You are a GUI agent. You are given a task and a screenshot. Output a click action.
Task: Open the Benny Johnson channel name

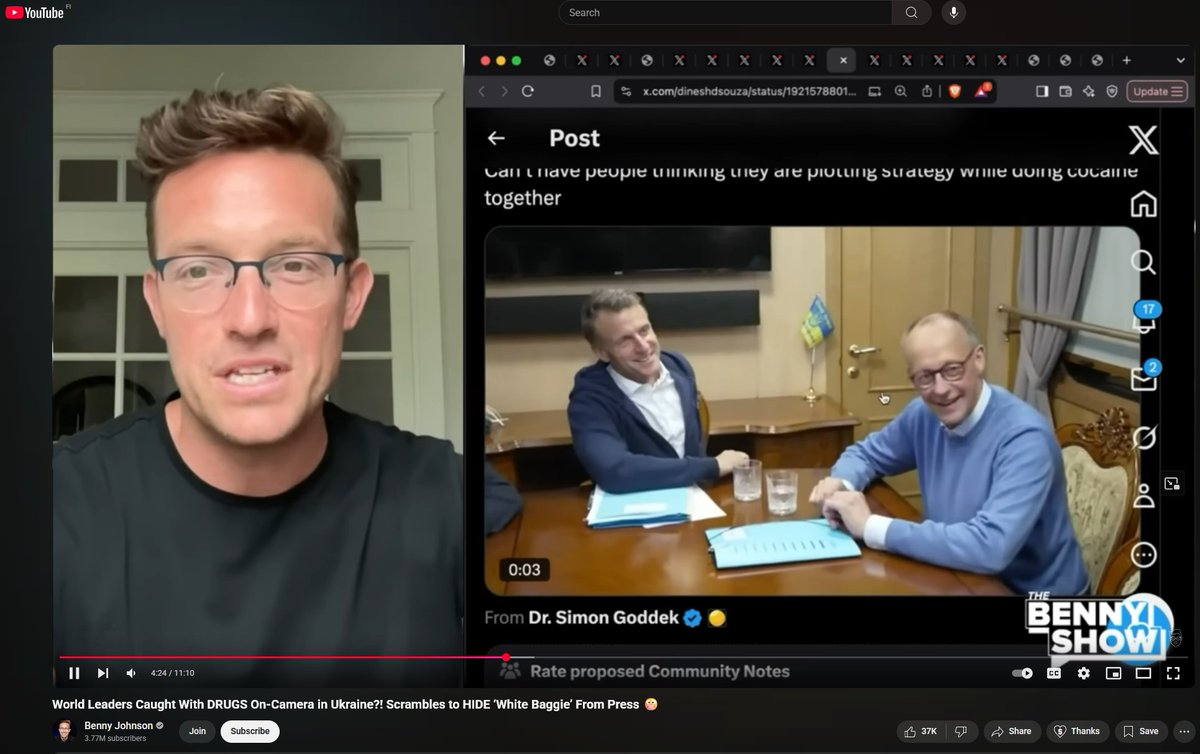[119, 726]
